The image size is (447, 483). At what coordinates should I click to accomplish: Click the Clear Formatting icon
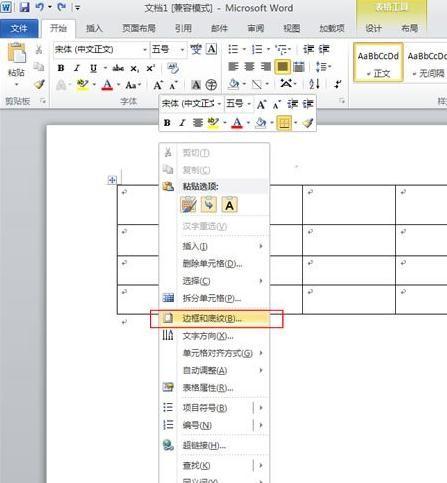[173, 68]
